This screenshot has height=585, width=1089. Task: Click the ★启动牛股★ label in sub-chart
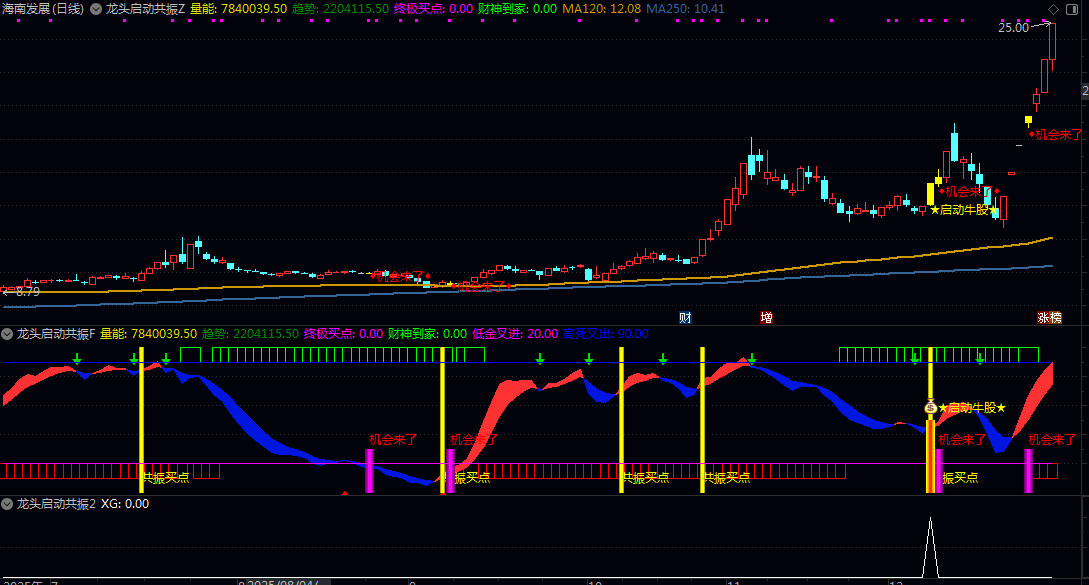[971, 408]
